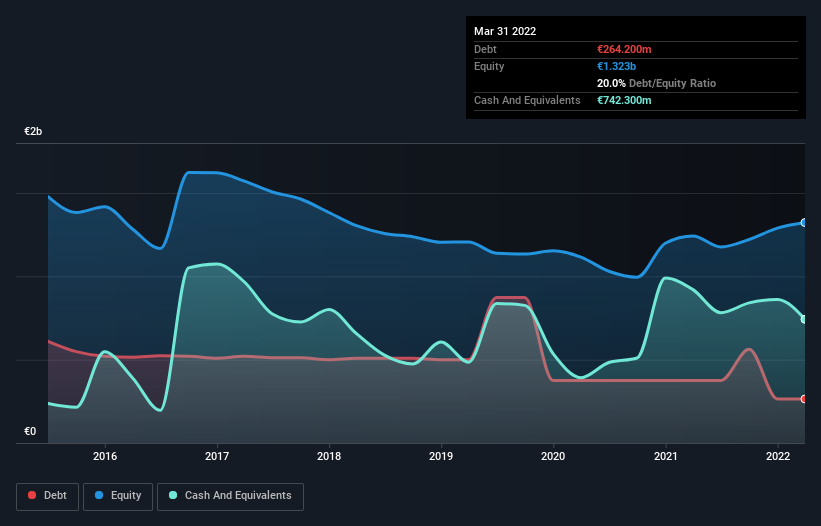Screen dimensions: 821x526
Task: Click the 20.0% Debt/Equity Ratio text
Action: pos(657,83)
